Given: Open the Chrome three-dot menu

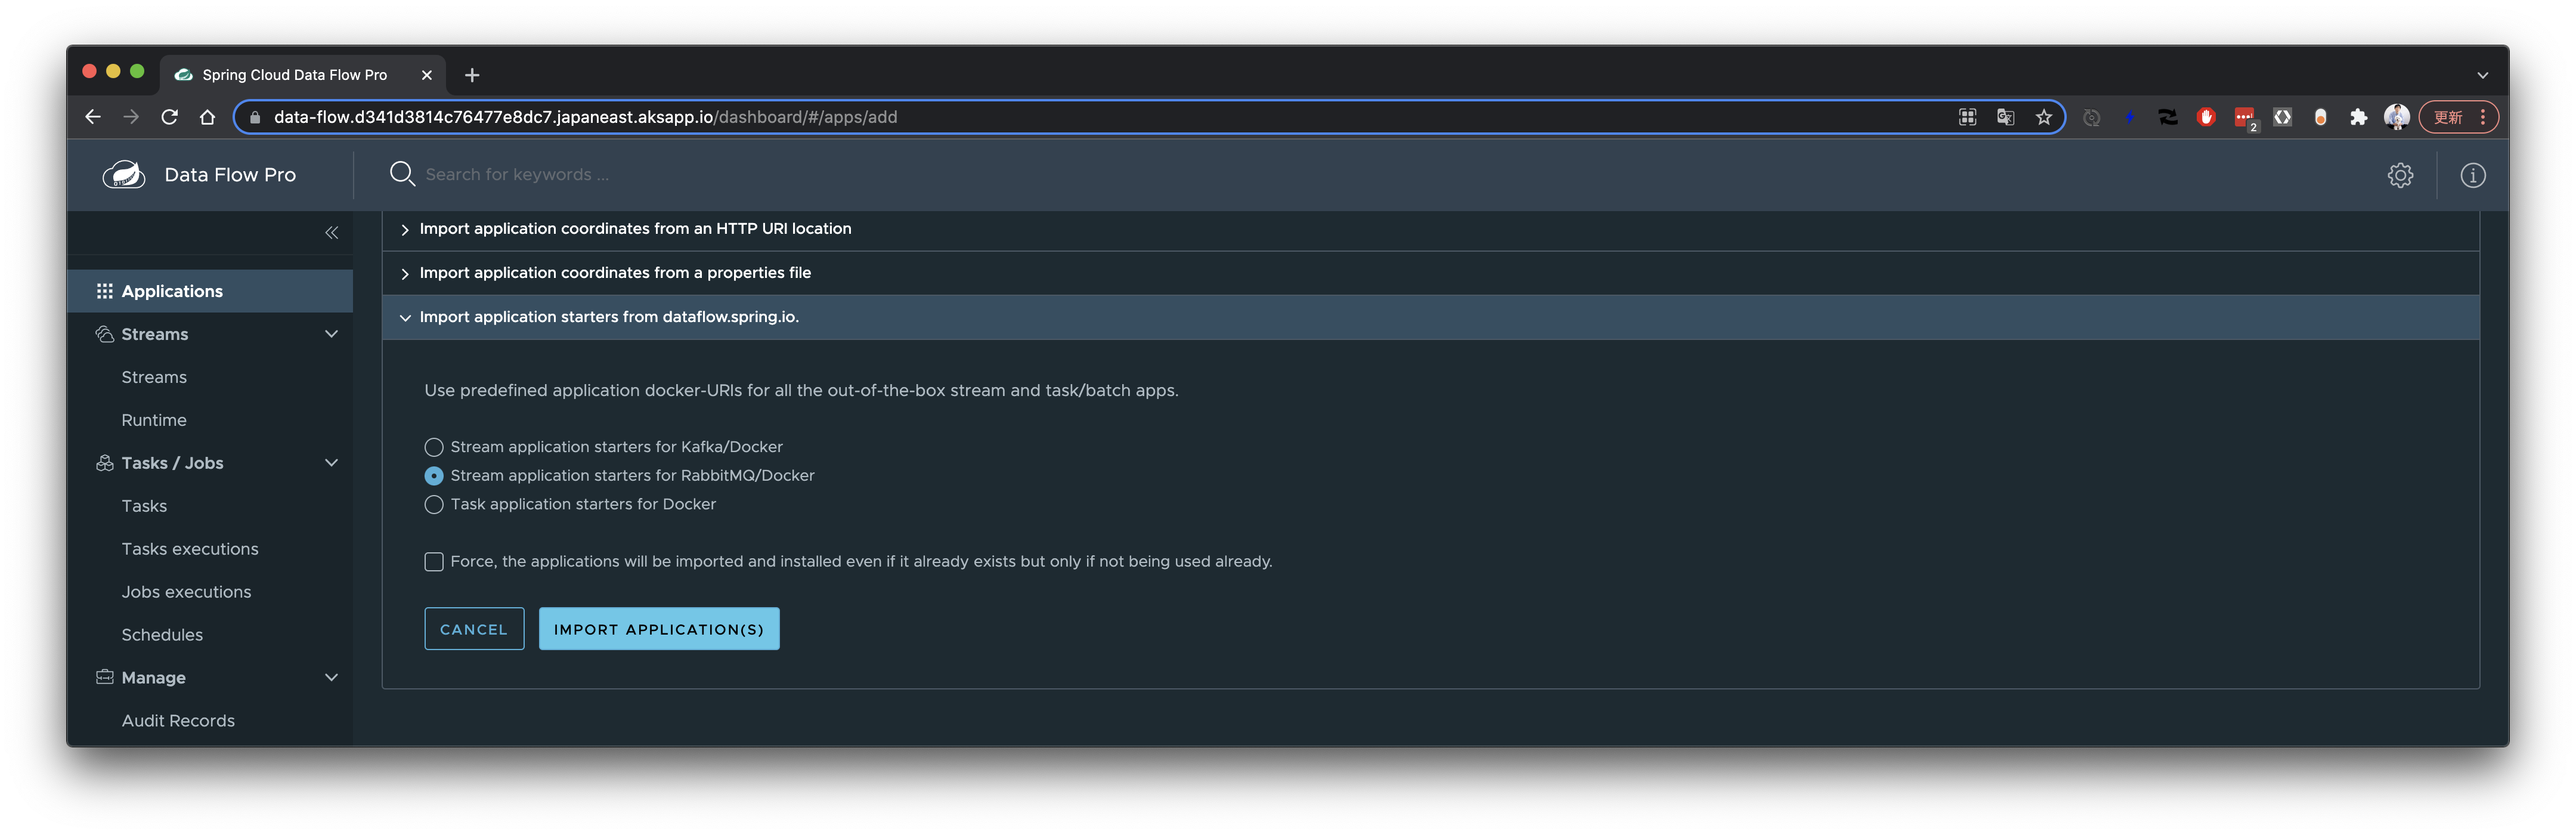Looking at the screenshot, I should tap(2482, 117).
